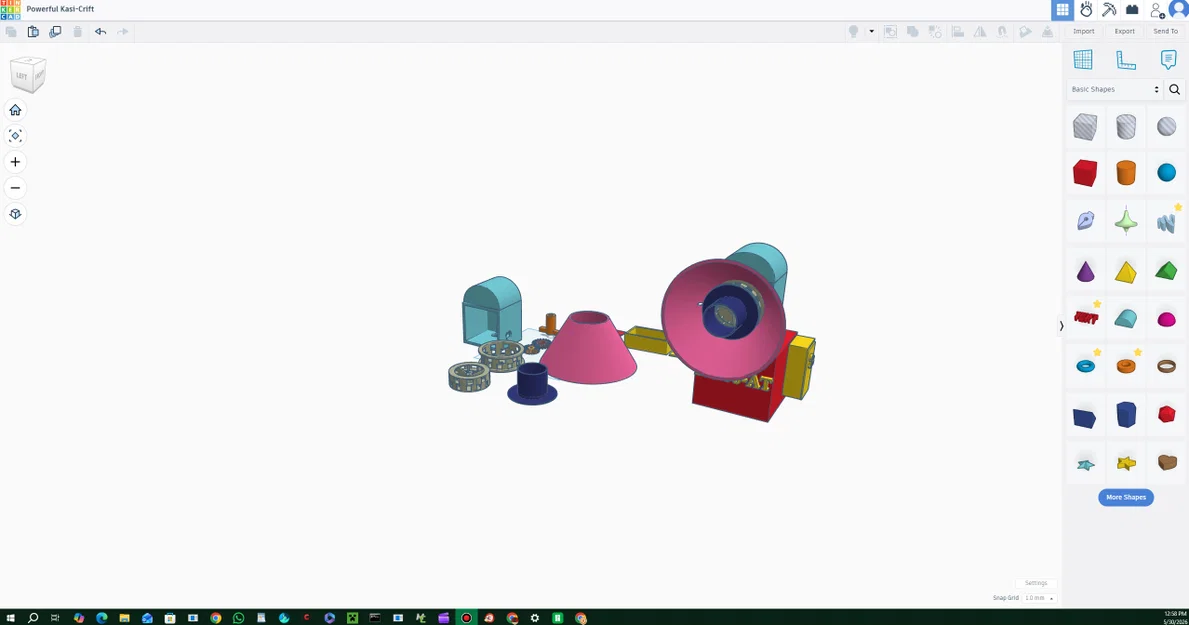The image size is (1189, 625).
Task: Pick the purple Cone shape
Action: [1085, 272]
